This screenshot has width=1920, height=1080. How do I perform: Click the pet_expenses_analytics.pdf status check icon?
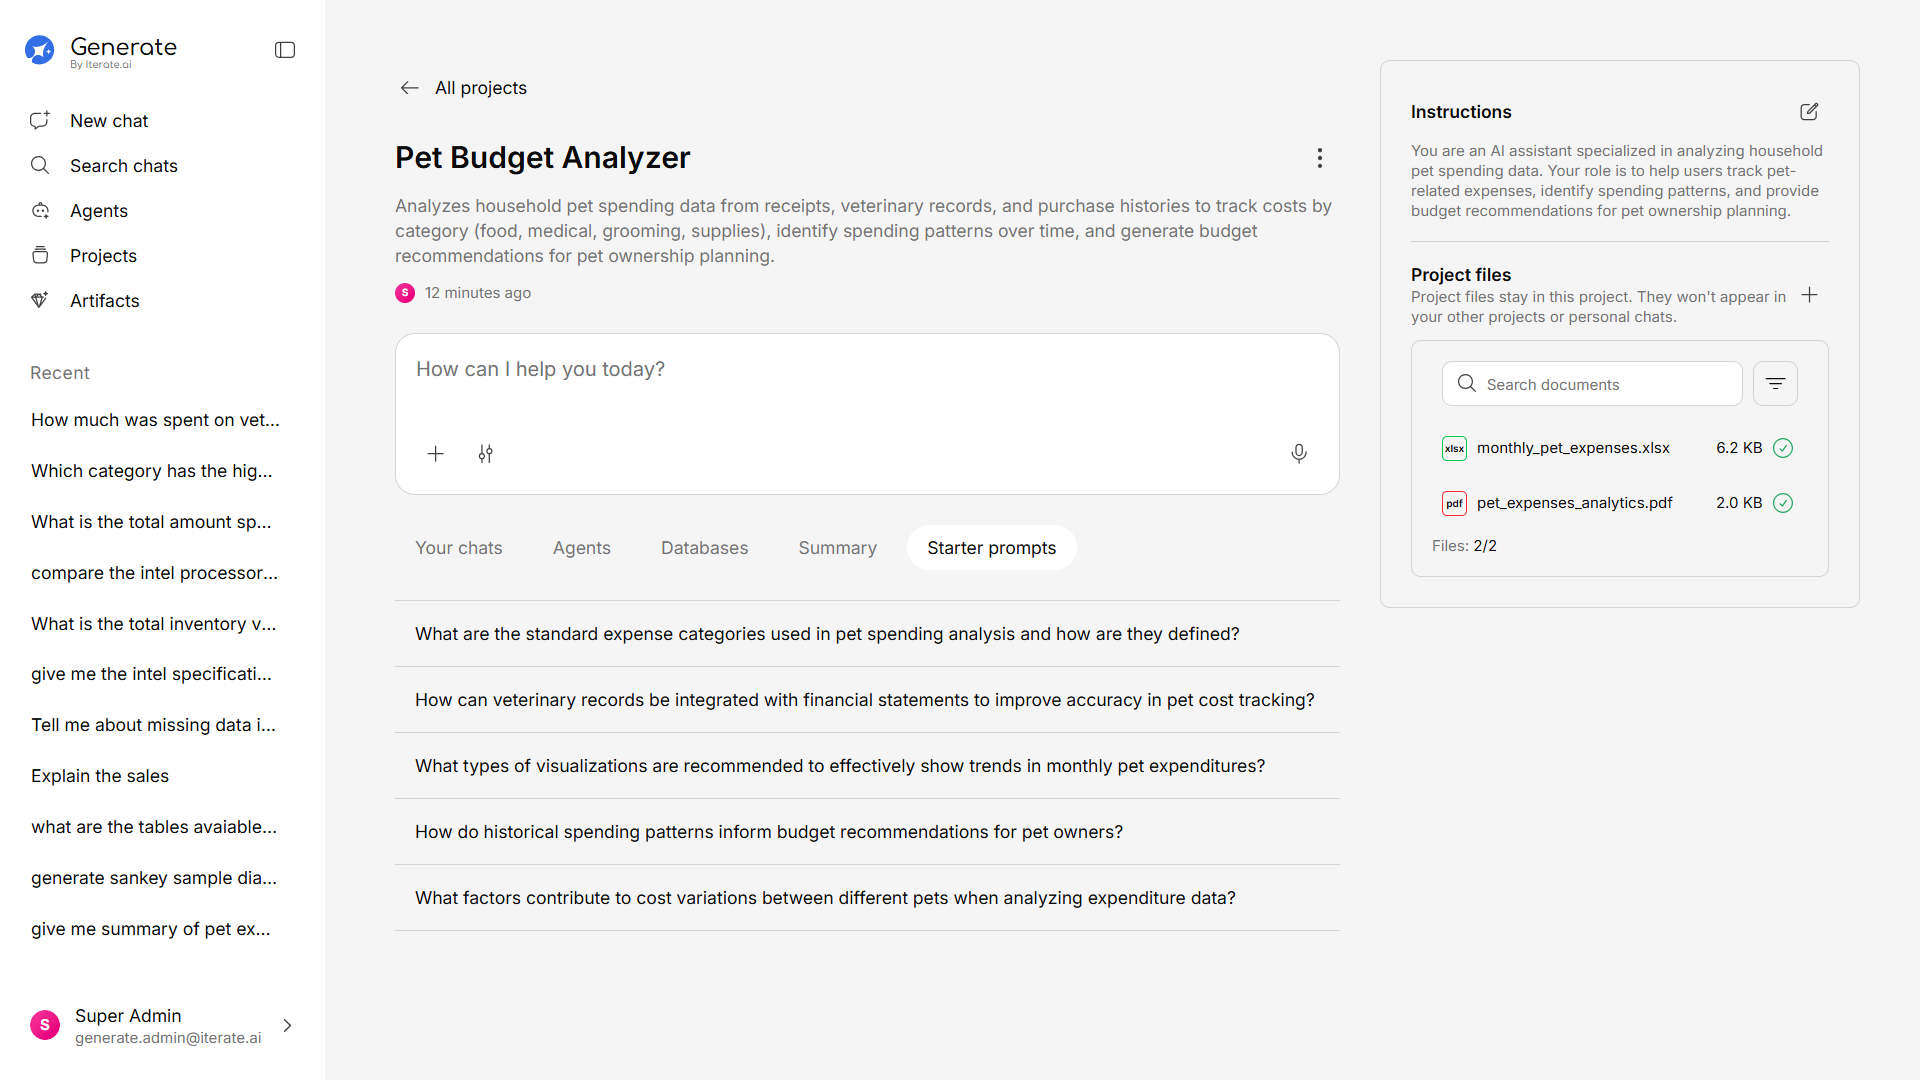click(1782, 503)
